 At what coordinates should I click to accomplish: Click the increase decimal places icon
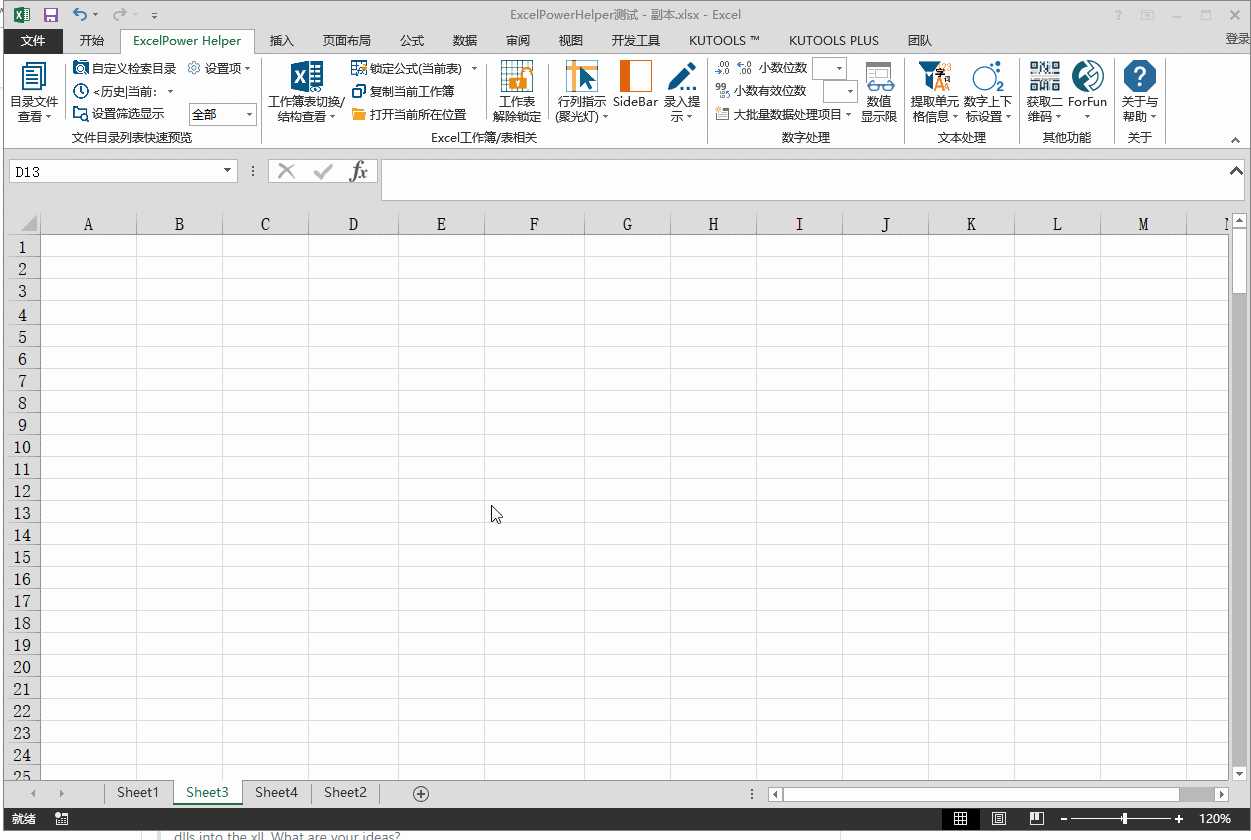(722, 68)
